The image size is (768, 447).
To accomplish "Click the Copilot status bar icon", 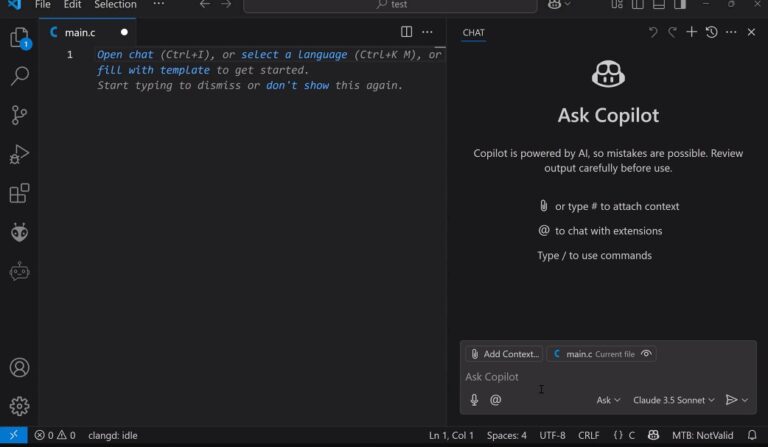I will tap(653, 435).
